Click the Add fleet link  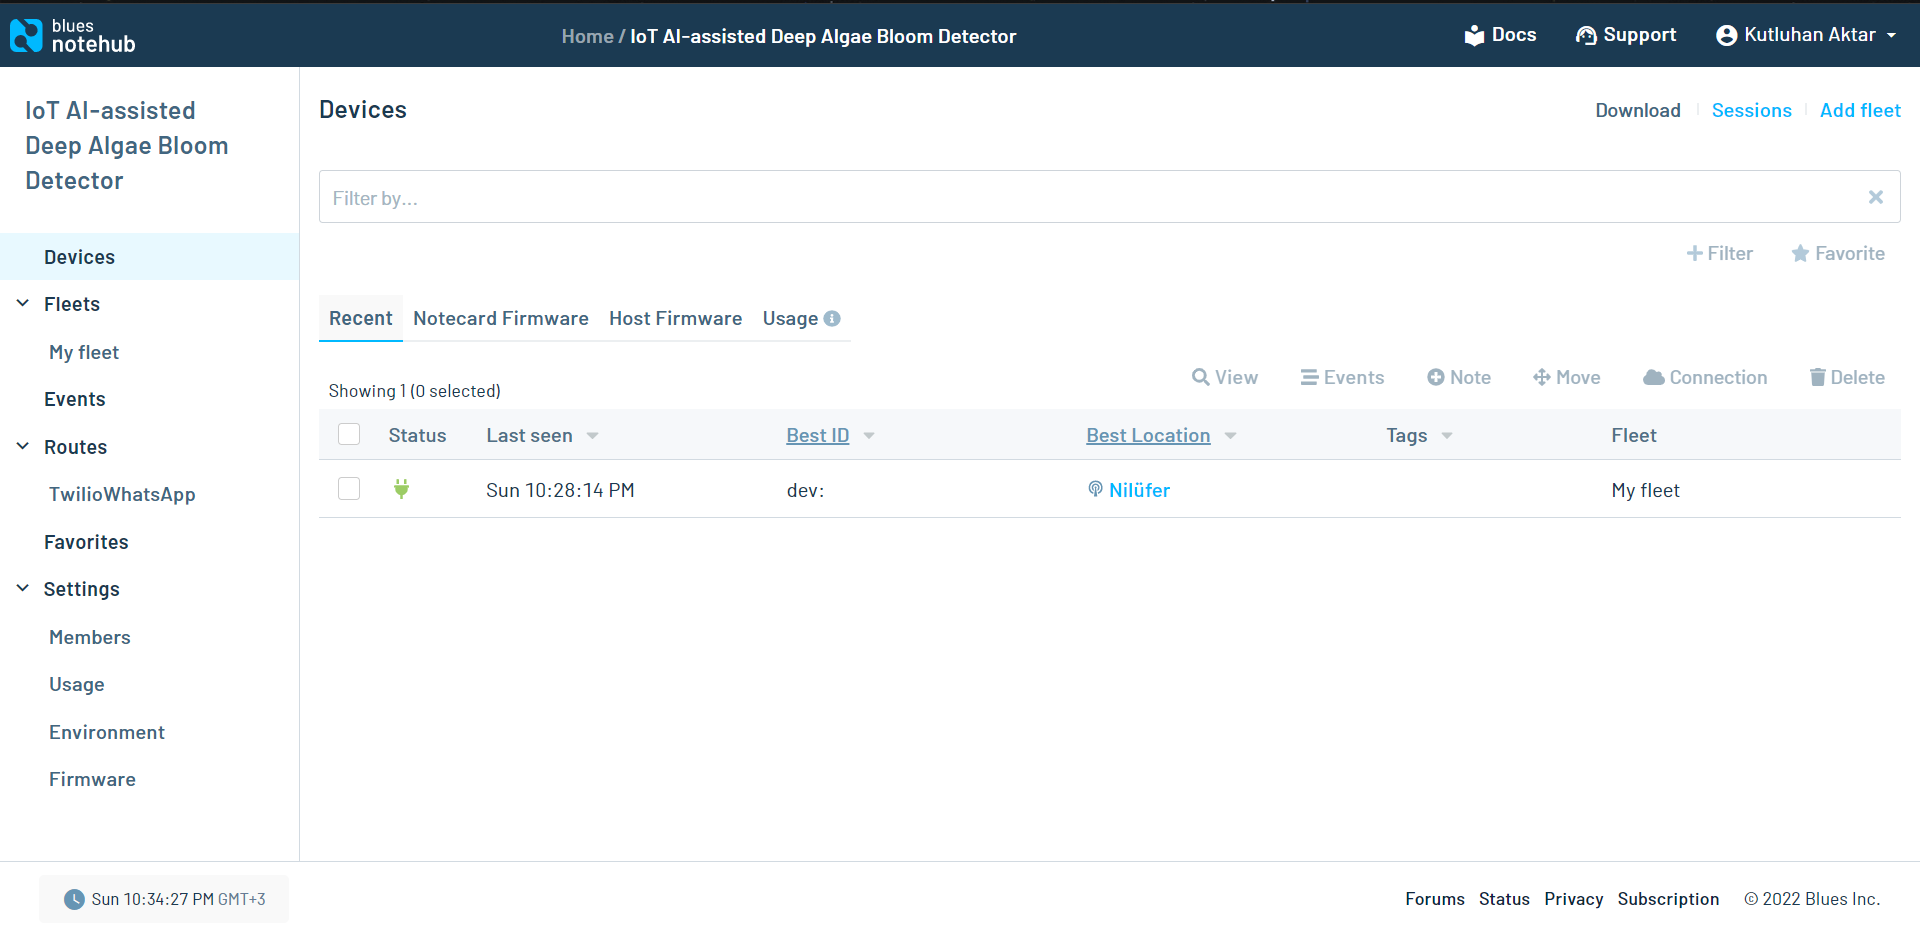pos(1860,110)
